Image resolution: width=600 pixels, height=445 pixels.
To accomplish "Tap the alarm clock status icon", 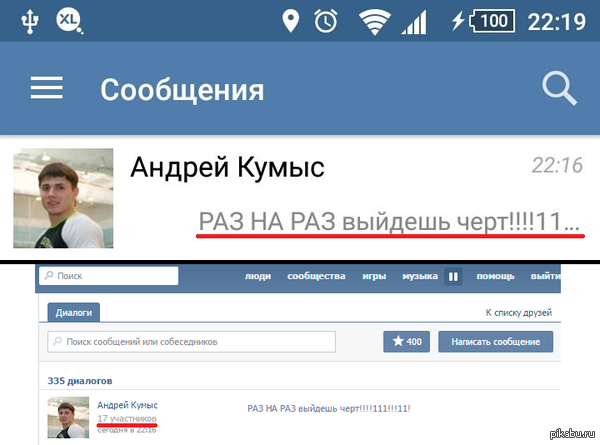I will coord(326,21).
